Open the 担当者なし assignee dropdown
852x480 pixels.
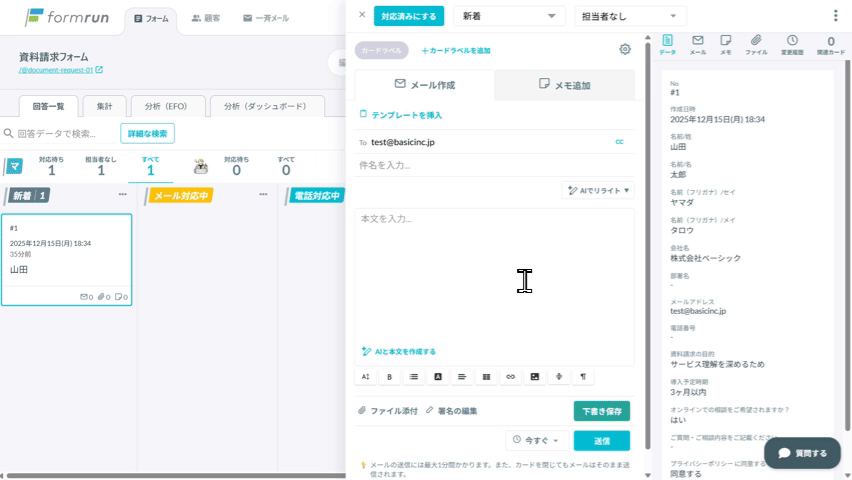coord(630,16)
